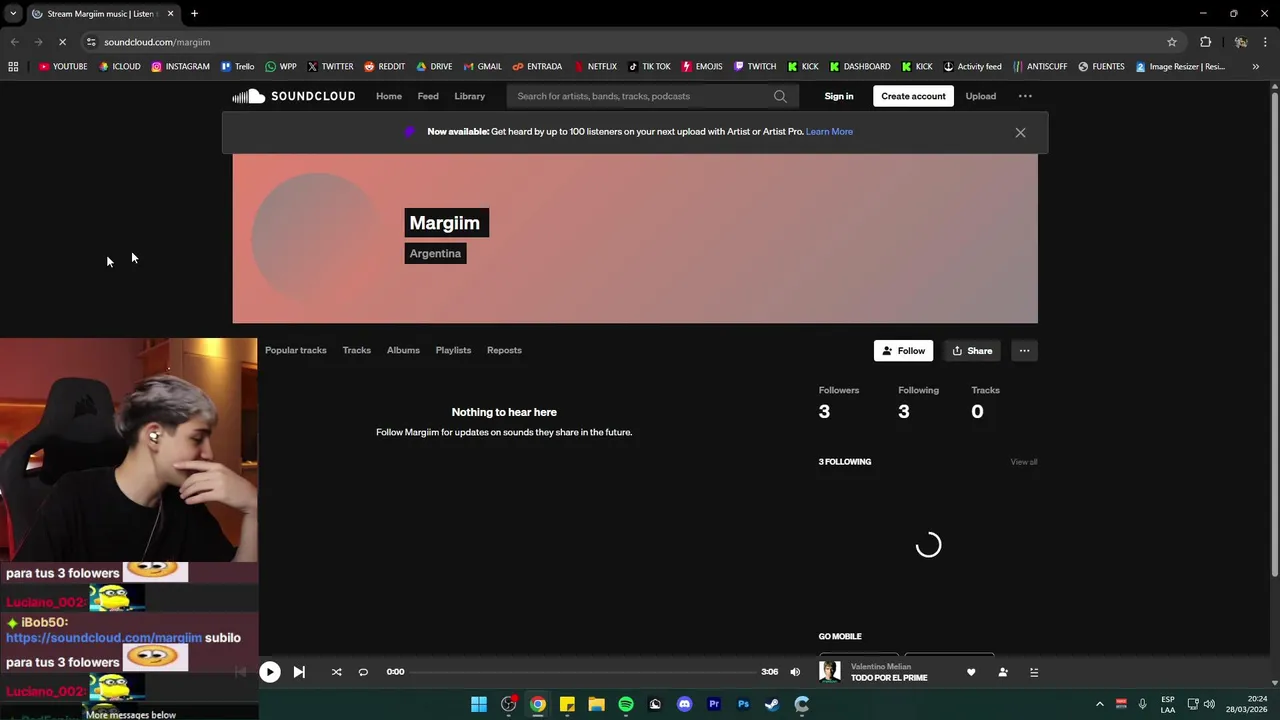Like the current playing track
The width and height of the screenshot is (1280, 720).
971,672
